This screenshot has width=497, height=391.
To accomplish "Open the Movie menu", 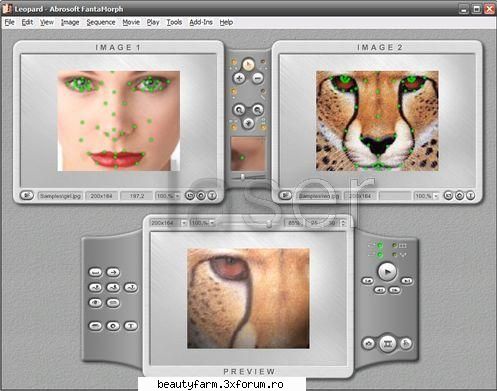I will [131, 22].
